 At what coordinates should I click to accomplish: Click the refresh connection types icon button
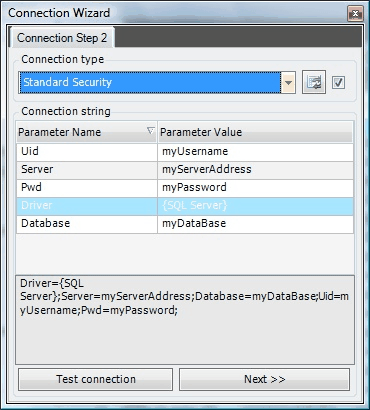click(x=314, y=82)
